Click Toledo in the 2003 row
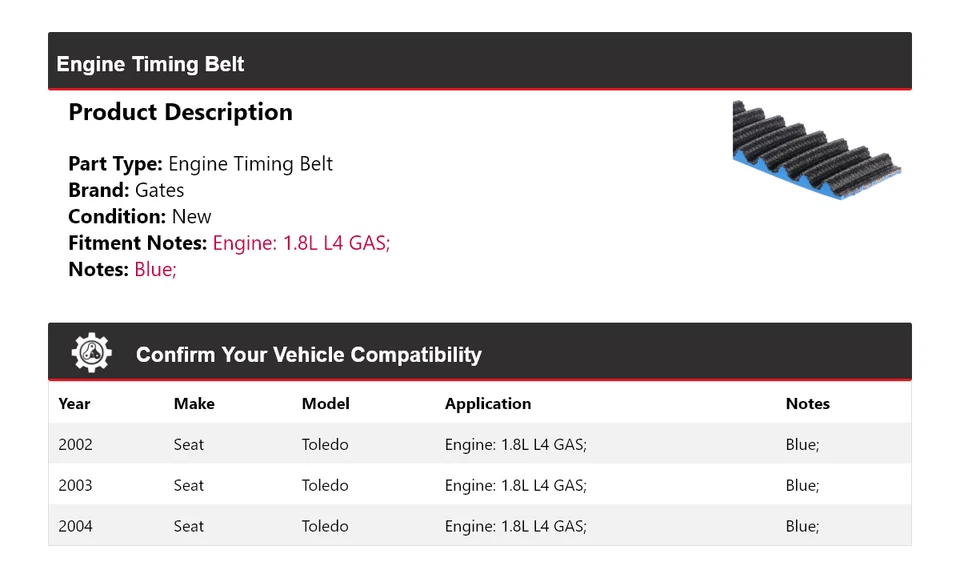 coord(325,485)
